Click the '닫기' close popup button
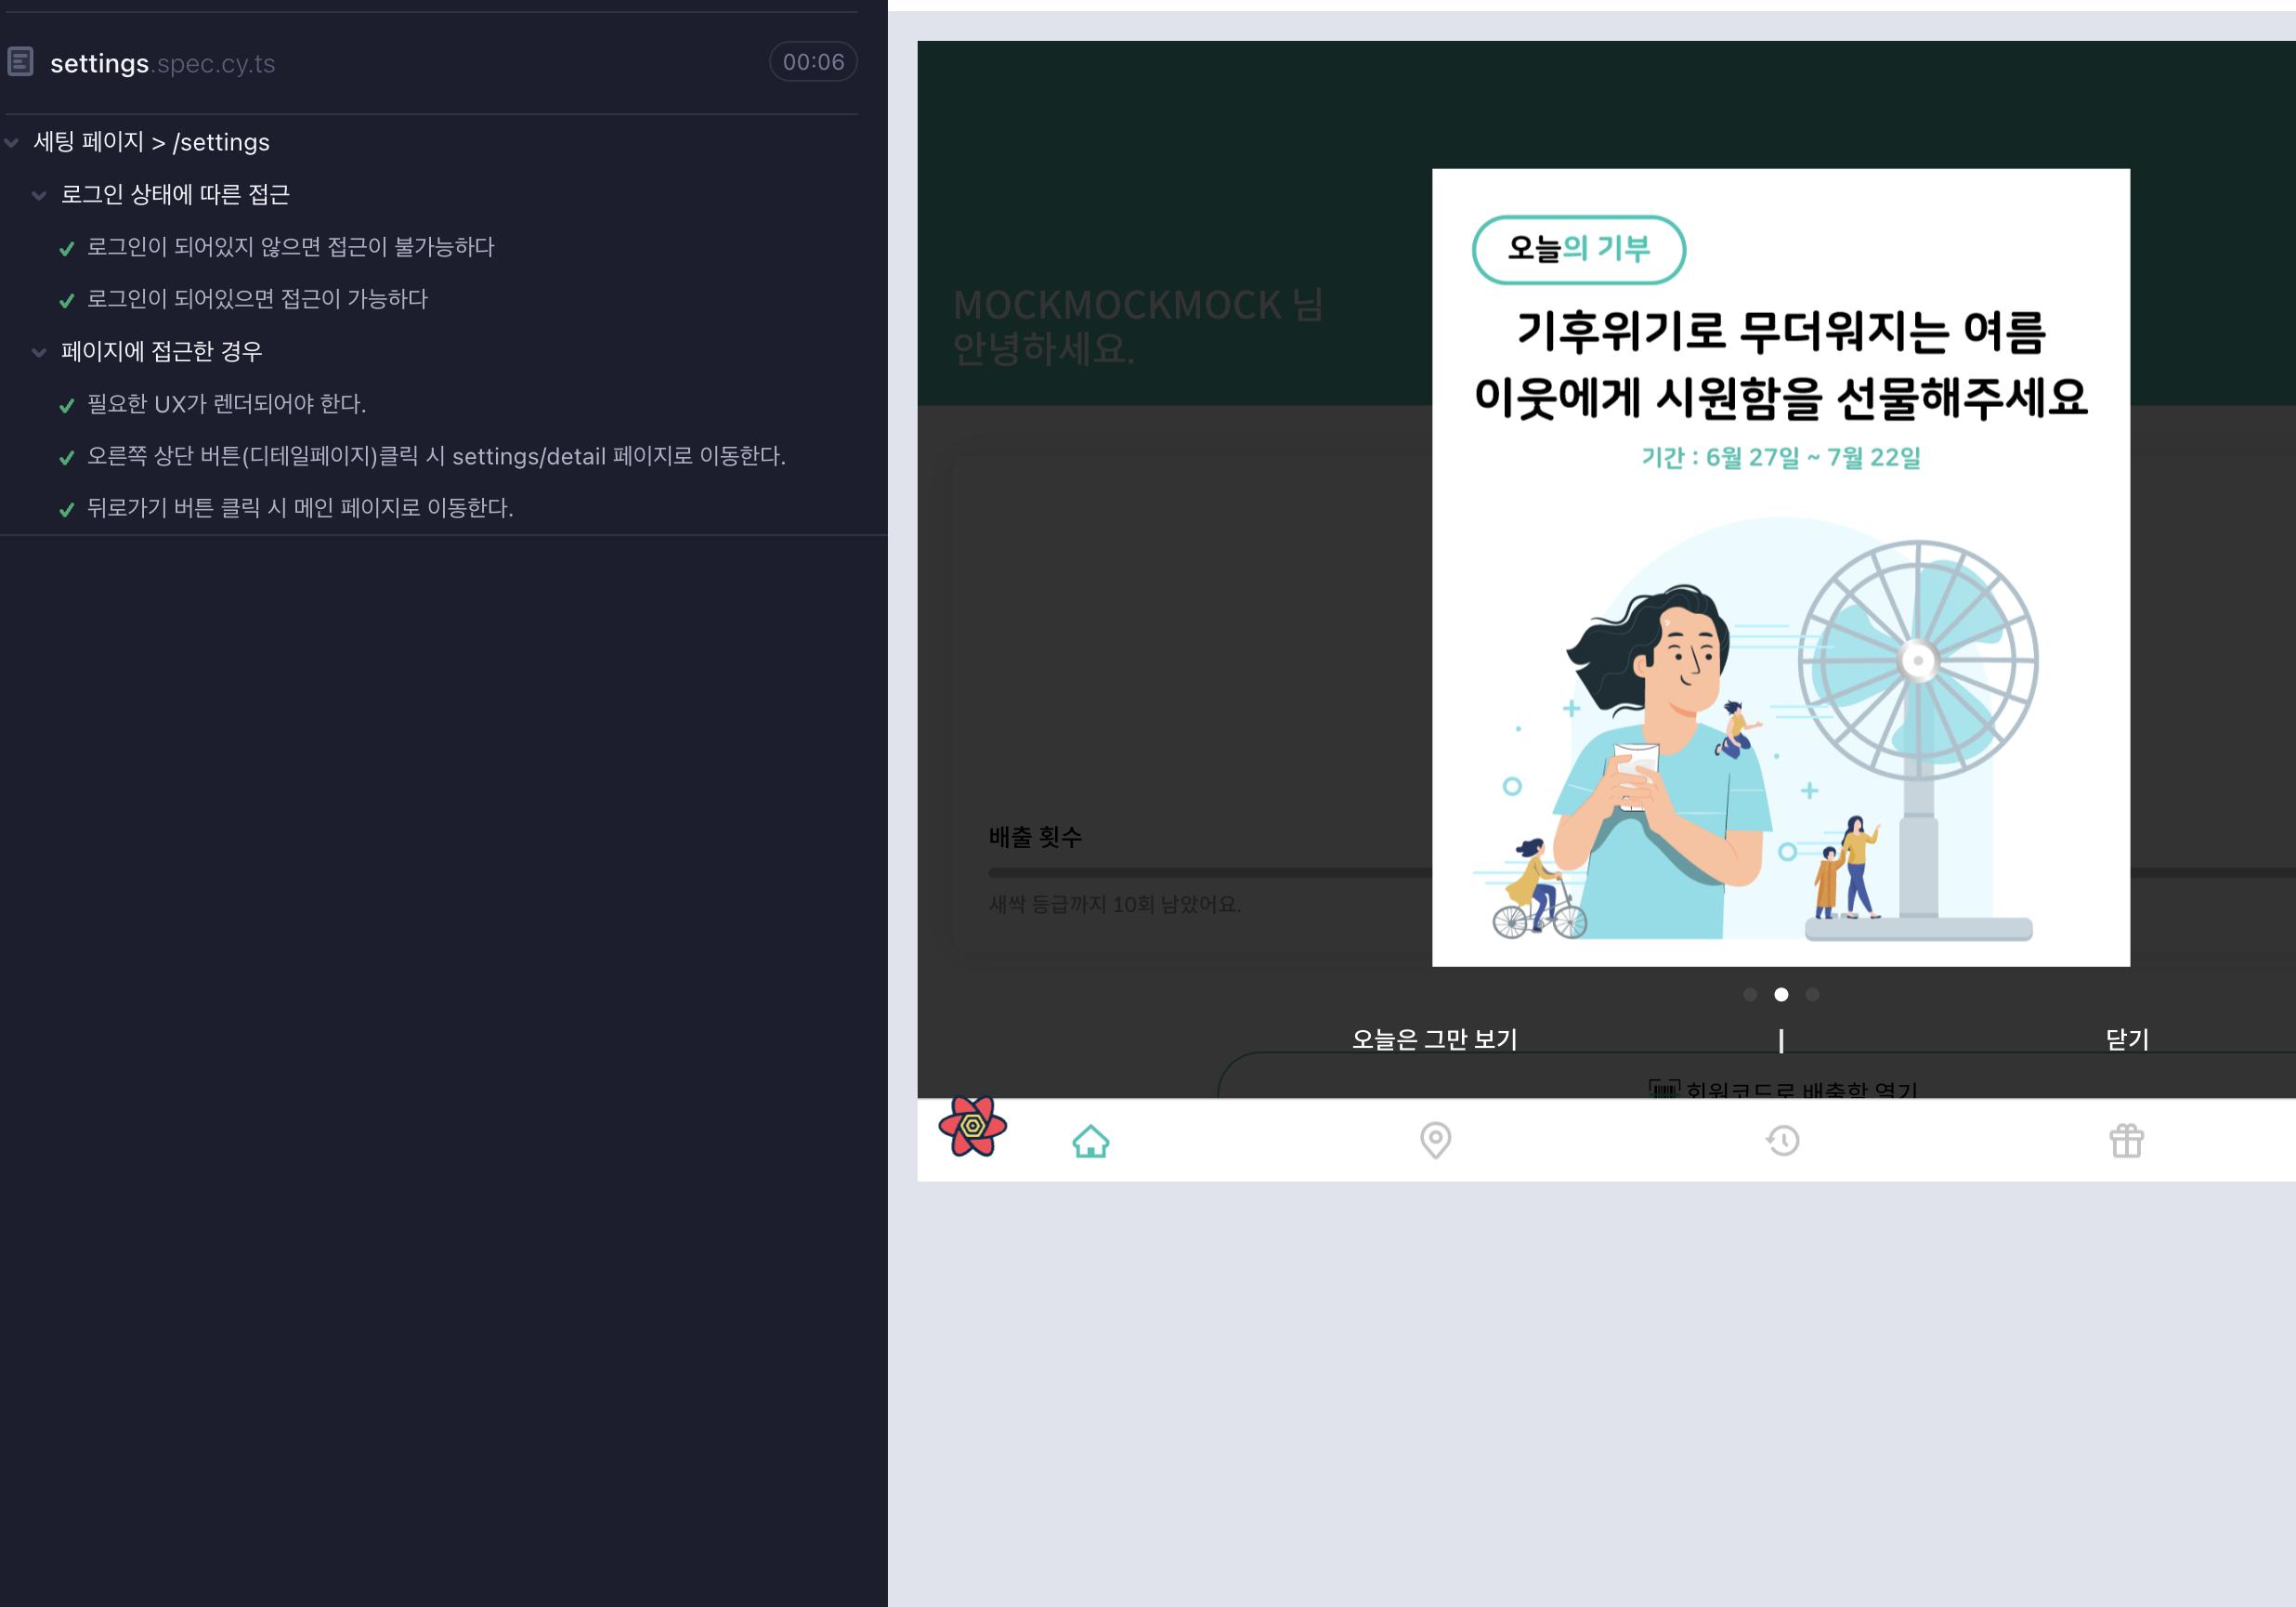 click(2126, 1039)
